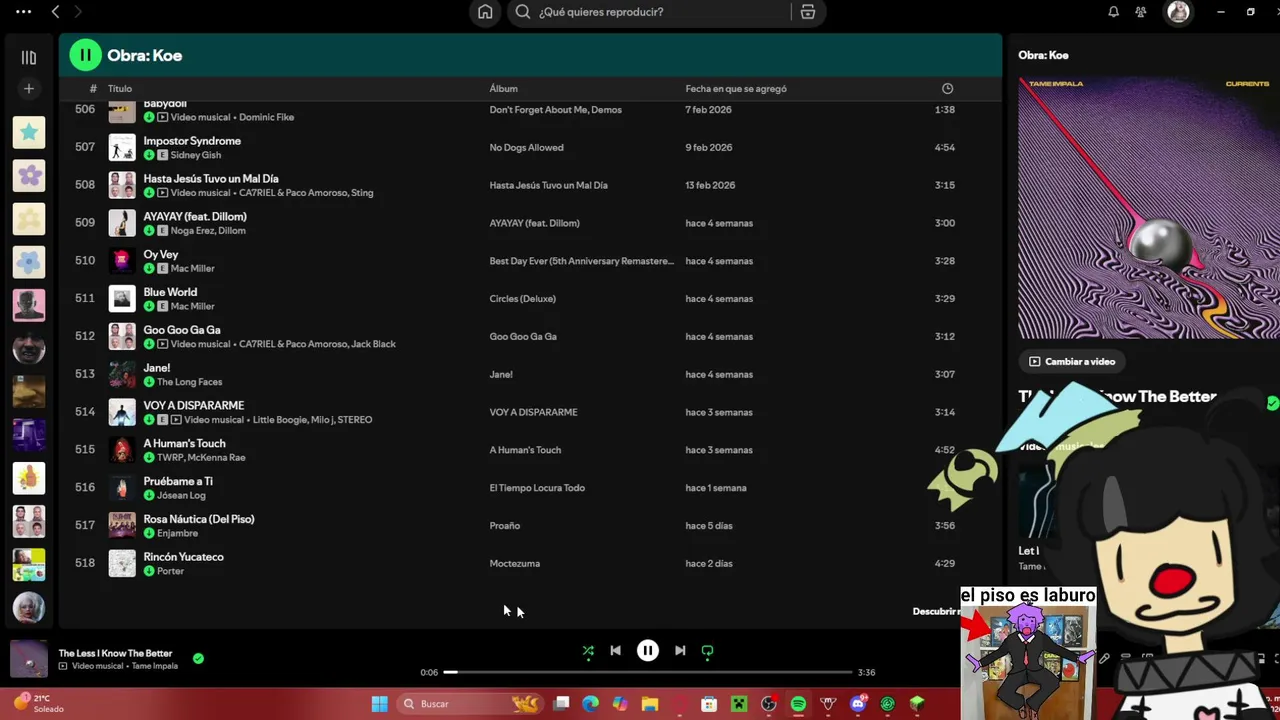Screen dimensions: 1280x720
Task: Open the Browse icon in search bar
Action: coord(808,12)
